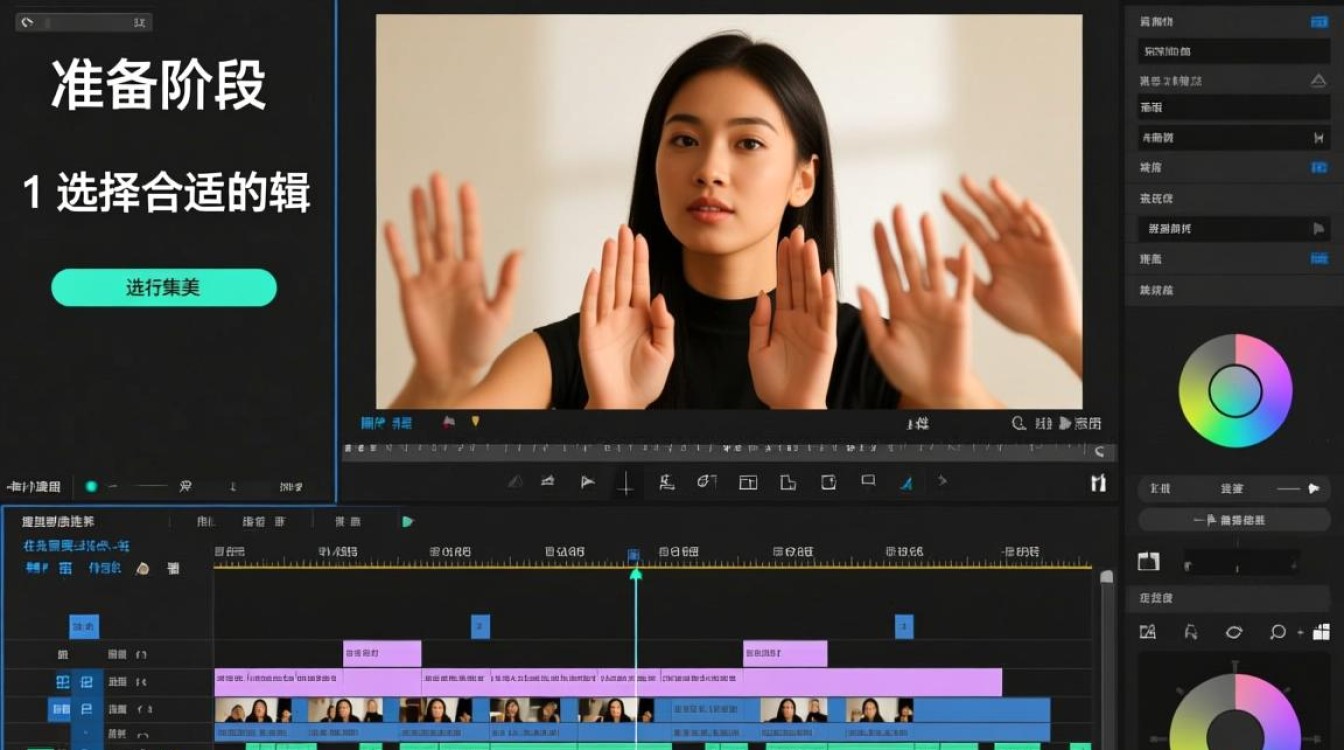Click the plain rectangle icon in the toolbar
Screen dimensions: 1344x750
point(868,480)
